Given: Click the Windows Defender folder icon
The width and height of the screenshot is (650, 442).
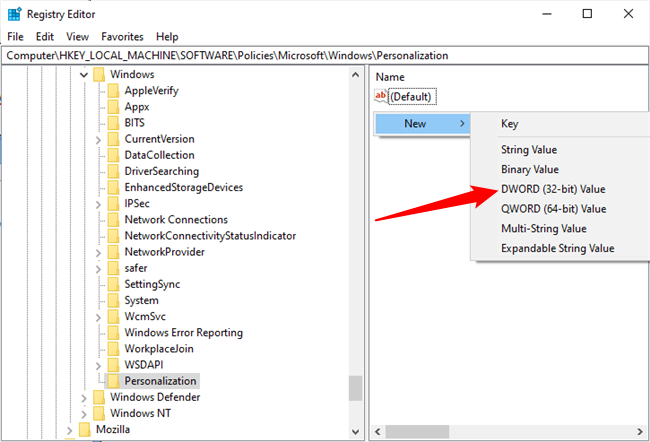Looking at the screenshot, I should pos(99,398).
